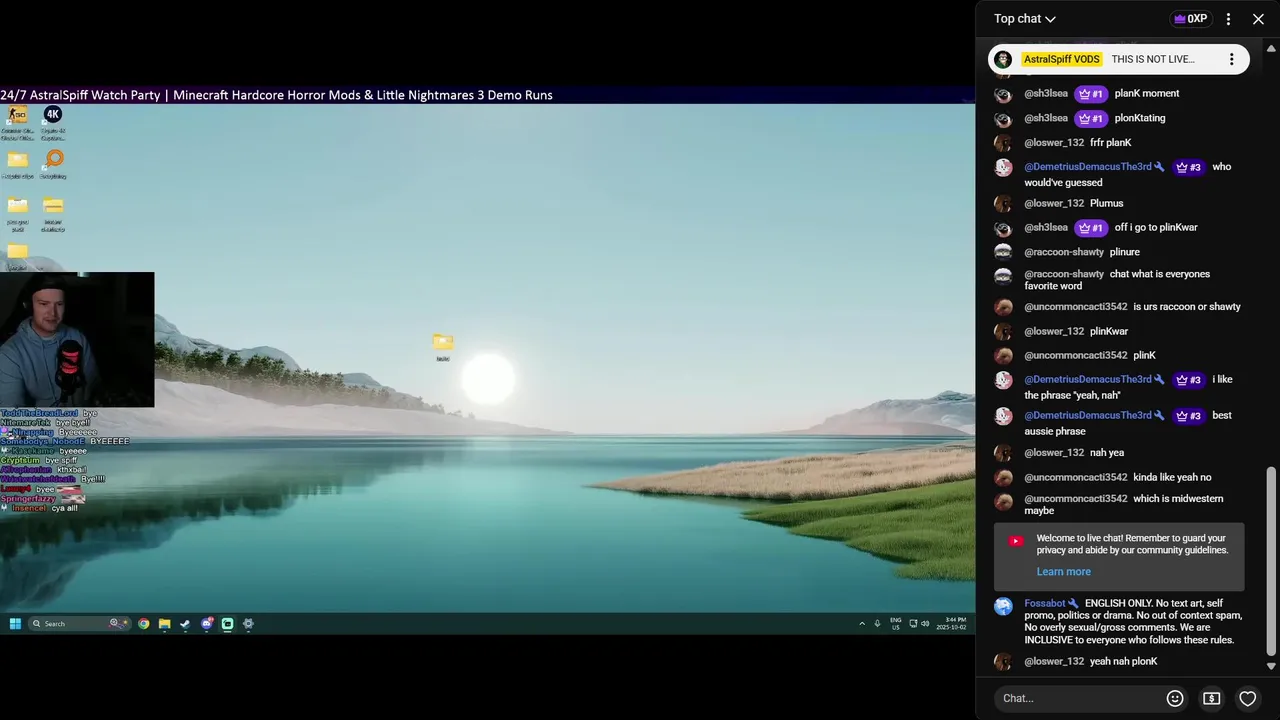Close the live chat panel
The height and width of the screenshot is (720, 1280).
[x=1258, y=19]
